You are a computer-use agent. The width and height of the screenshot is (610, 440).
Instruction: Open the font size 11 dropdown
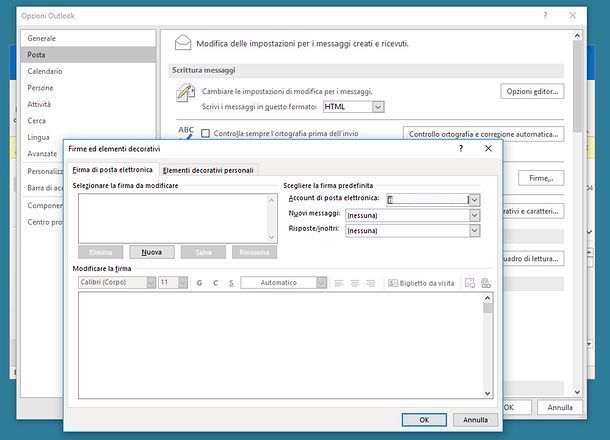coord(183,282)
